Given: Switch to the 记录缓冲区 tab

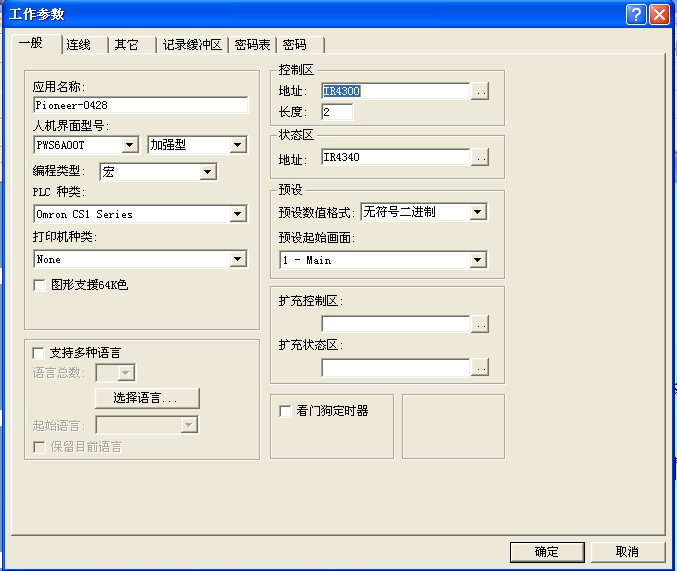Looking at the screenshot, I should tap(192, 45).
